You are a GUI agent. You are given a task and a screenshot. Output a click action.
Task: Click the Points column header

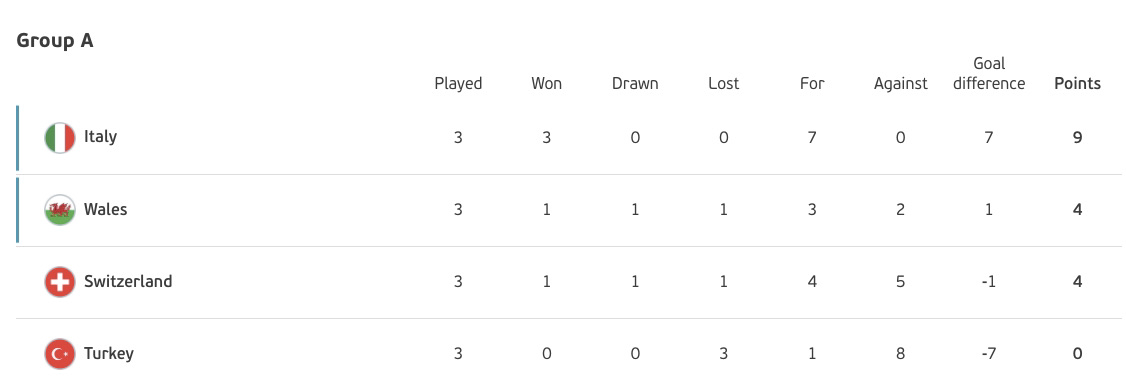coord(1077,83)
